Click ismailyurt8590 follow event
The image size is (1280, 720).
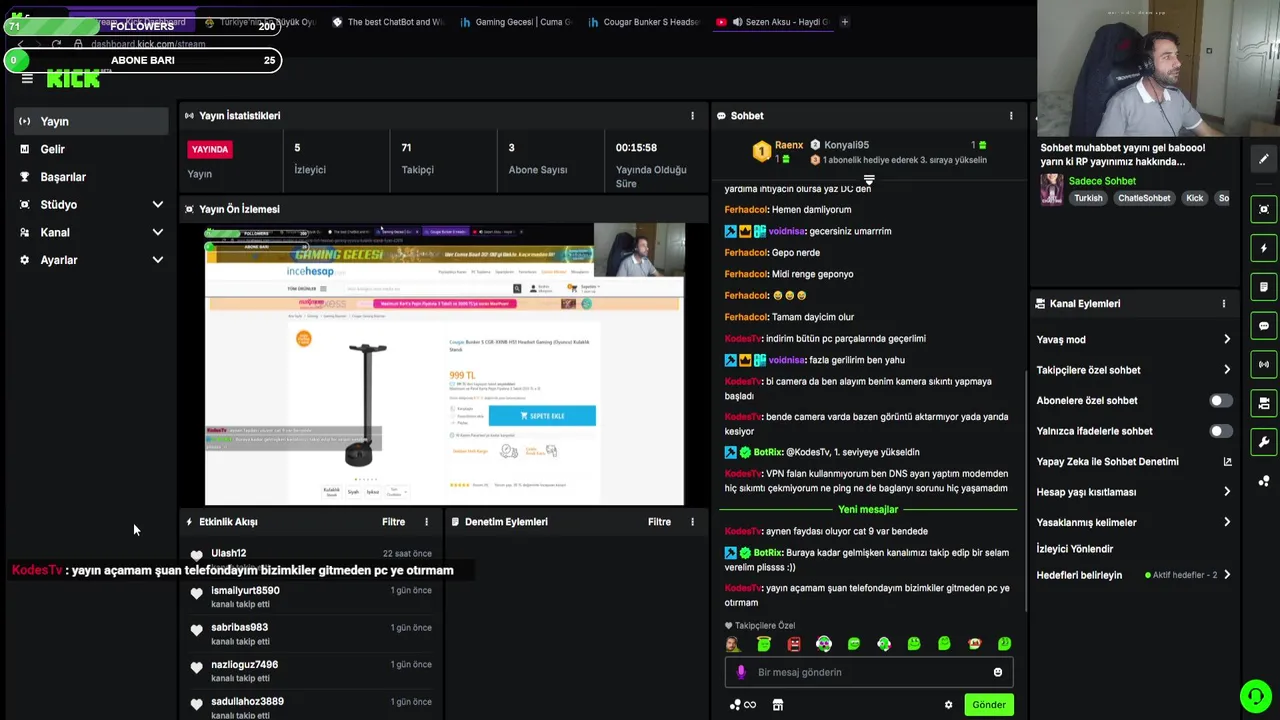311,597
